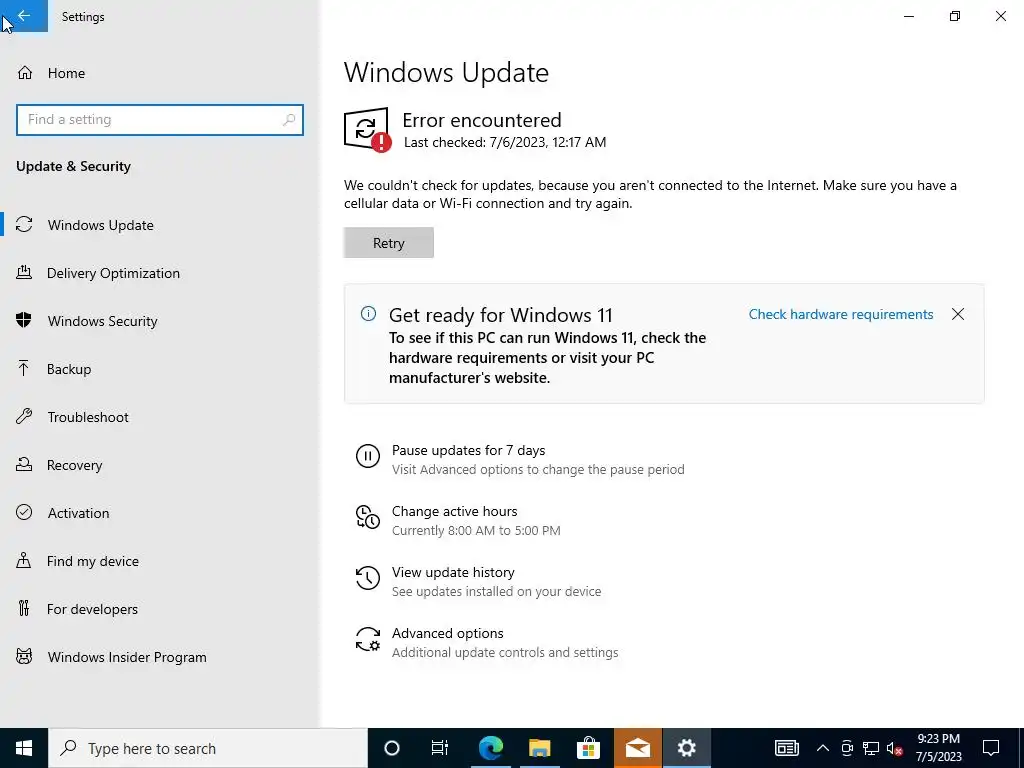The height and width of the screenshot is (768, 1024).
Task: Click the gear-sync icon for Advanced options
Action: 368,639
